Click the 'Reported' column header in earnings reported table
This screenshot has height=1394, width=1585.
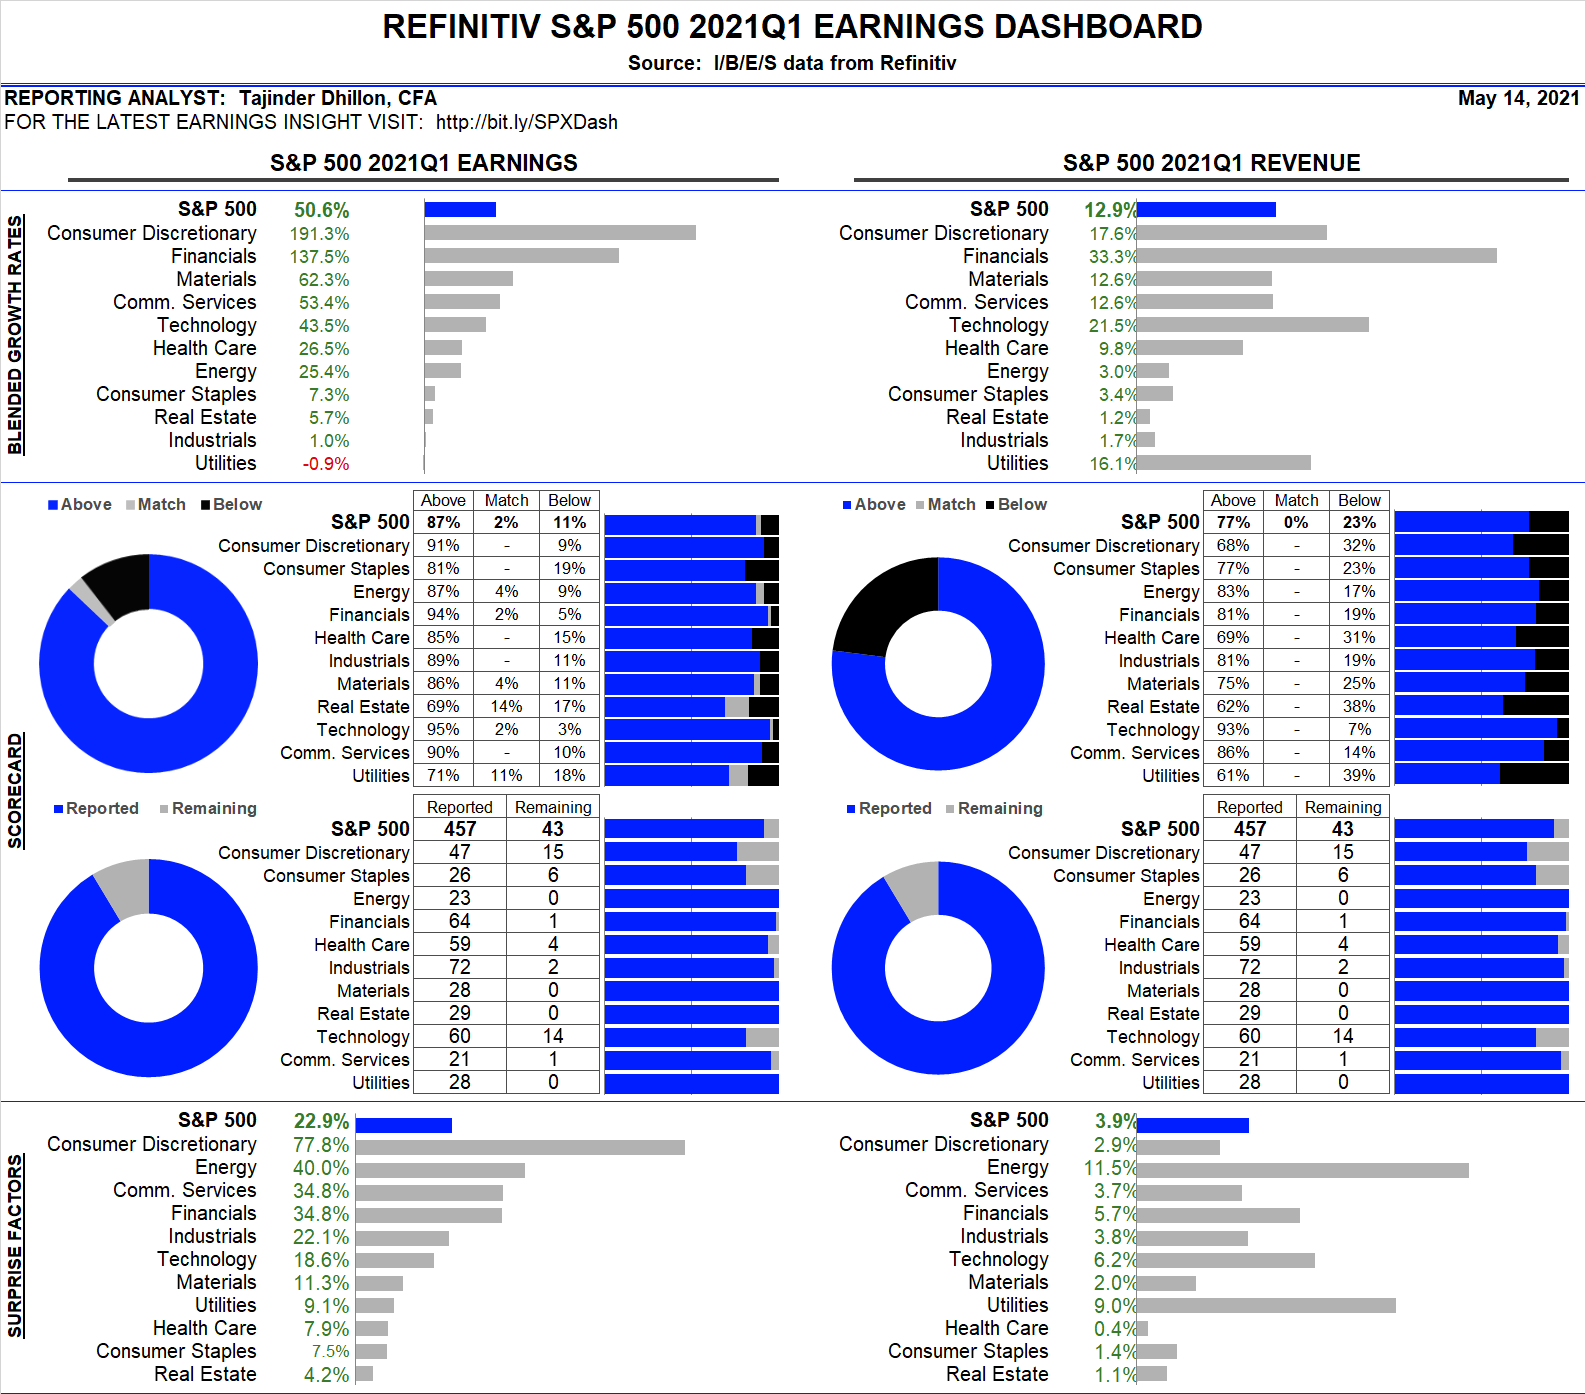point(460,807)
